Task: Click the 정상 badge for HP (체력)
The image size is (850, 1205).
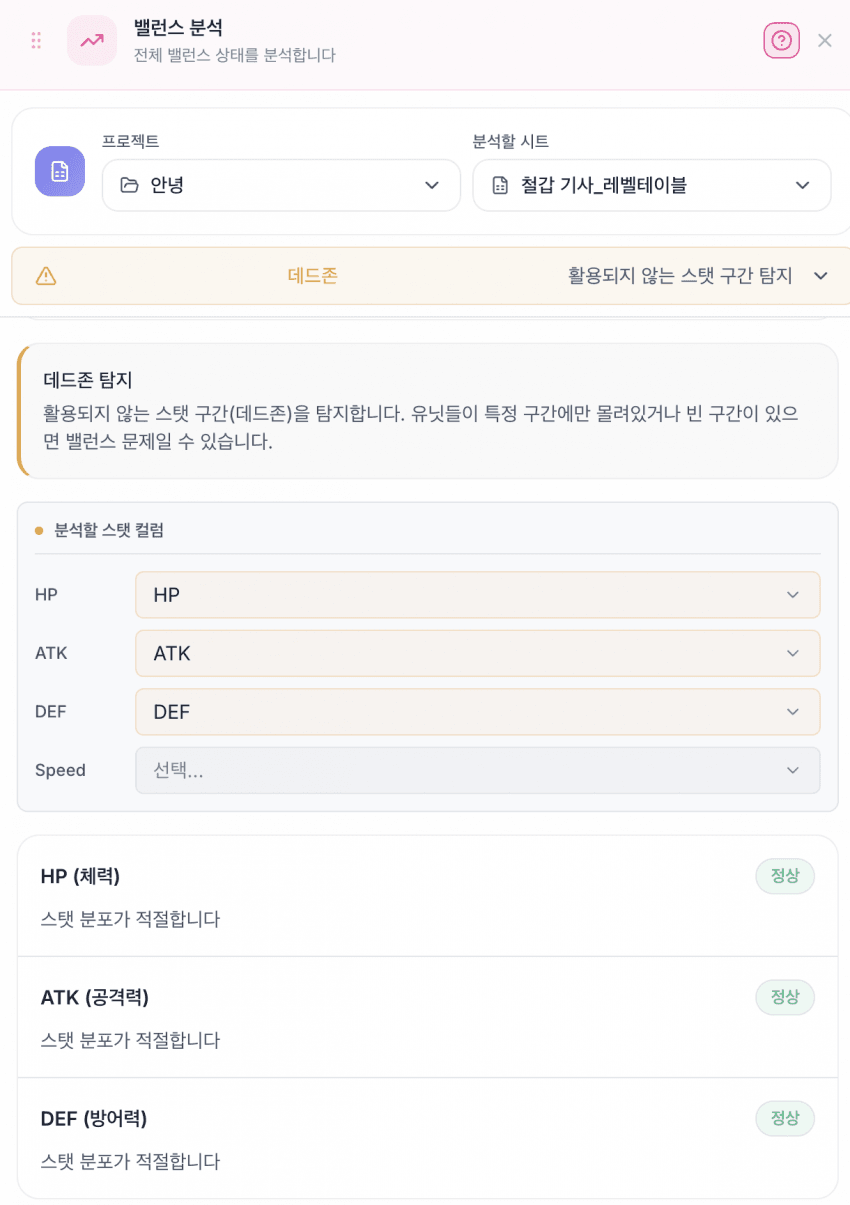Action: (x=784, y=876)
